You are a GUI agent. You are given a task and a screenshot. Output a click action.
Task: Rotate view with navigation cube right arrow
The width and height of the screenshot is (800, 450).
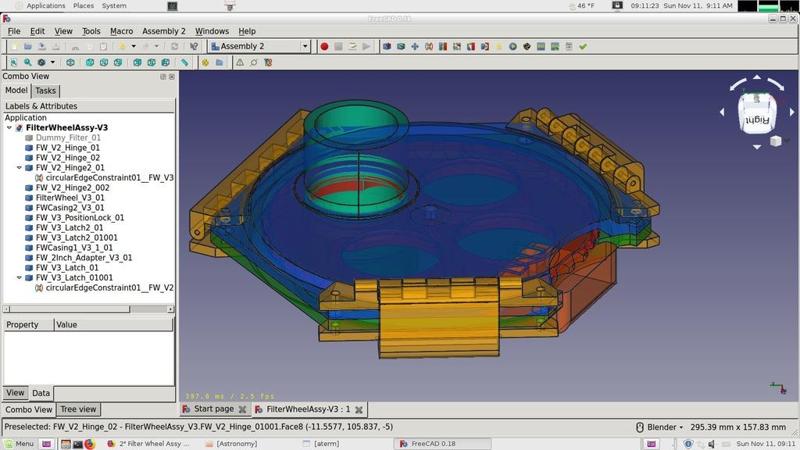click(x=792, y=112)
